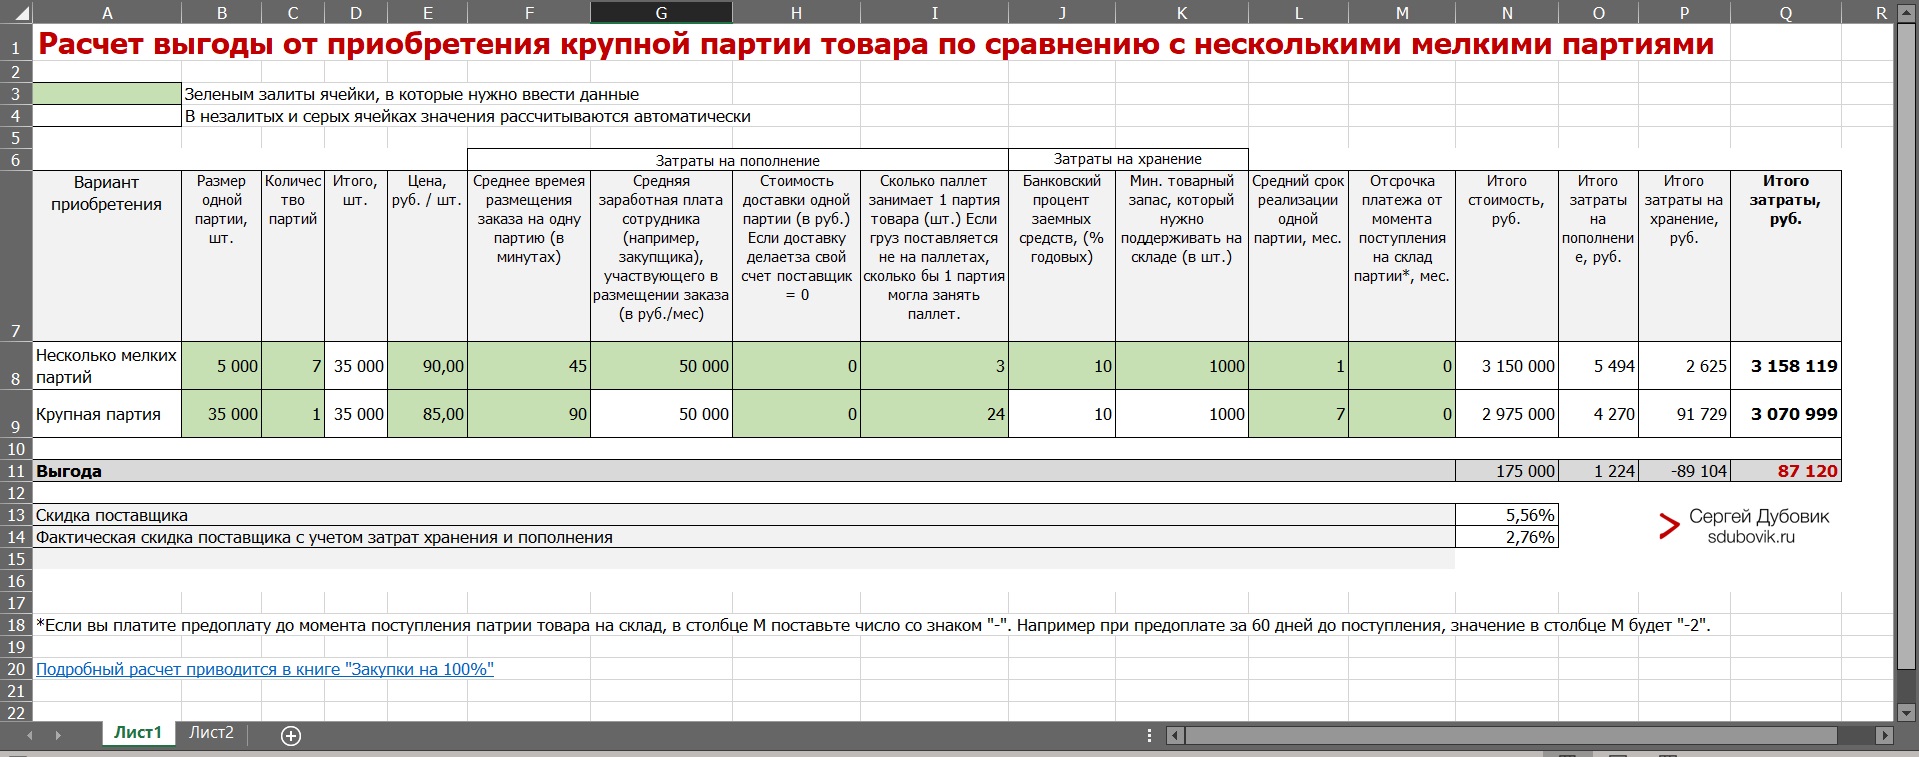
Task: Select row 11 header
Action: pyautogui.click(x=16, y=471)
